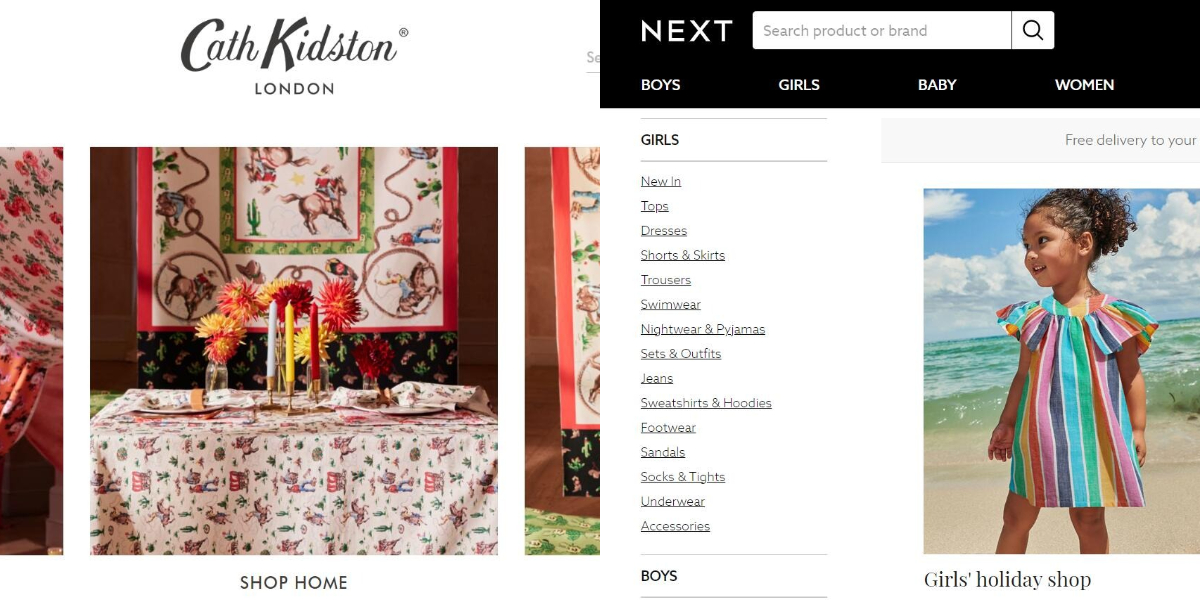This screenshot has width=1200, height=600.
Task: Open the cowboy tablecloth image
Action: (x=294, y=351)
